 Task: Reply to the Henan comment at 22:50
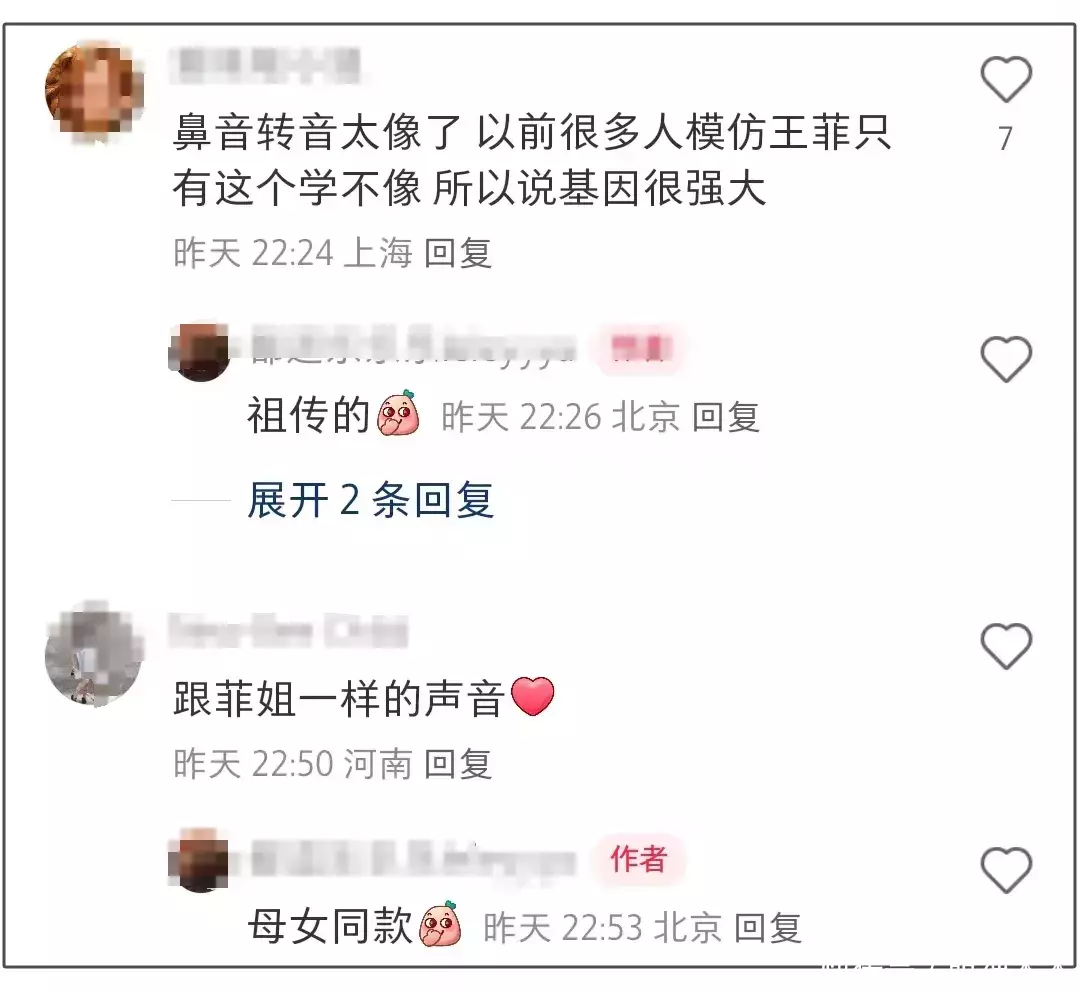click(457, 764)
